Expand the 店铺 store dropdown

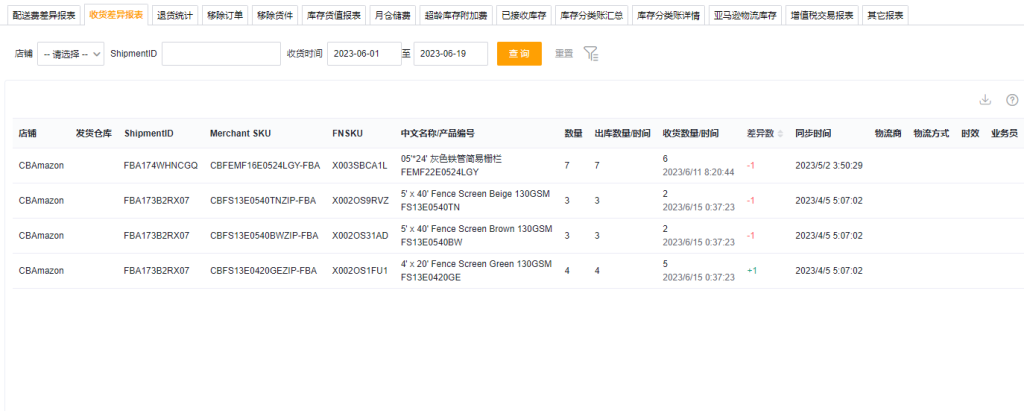click(x=71, y=54)
